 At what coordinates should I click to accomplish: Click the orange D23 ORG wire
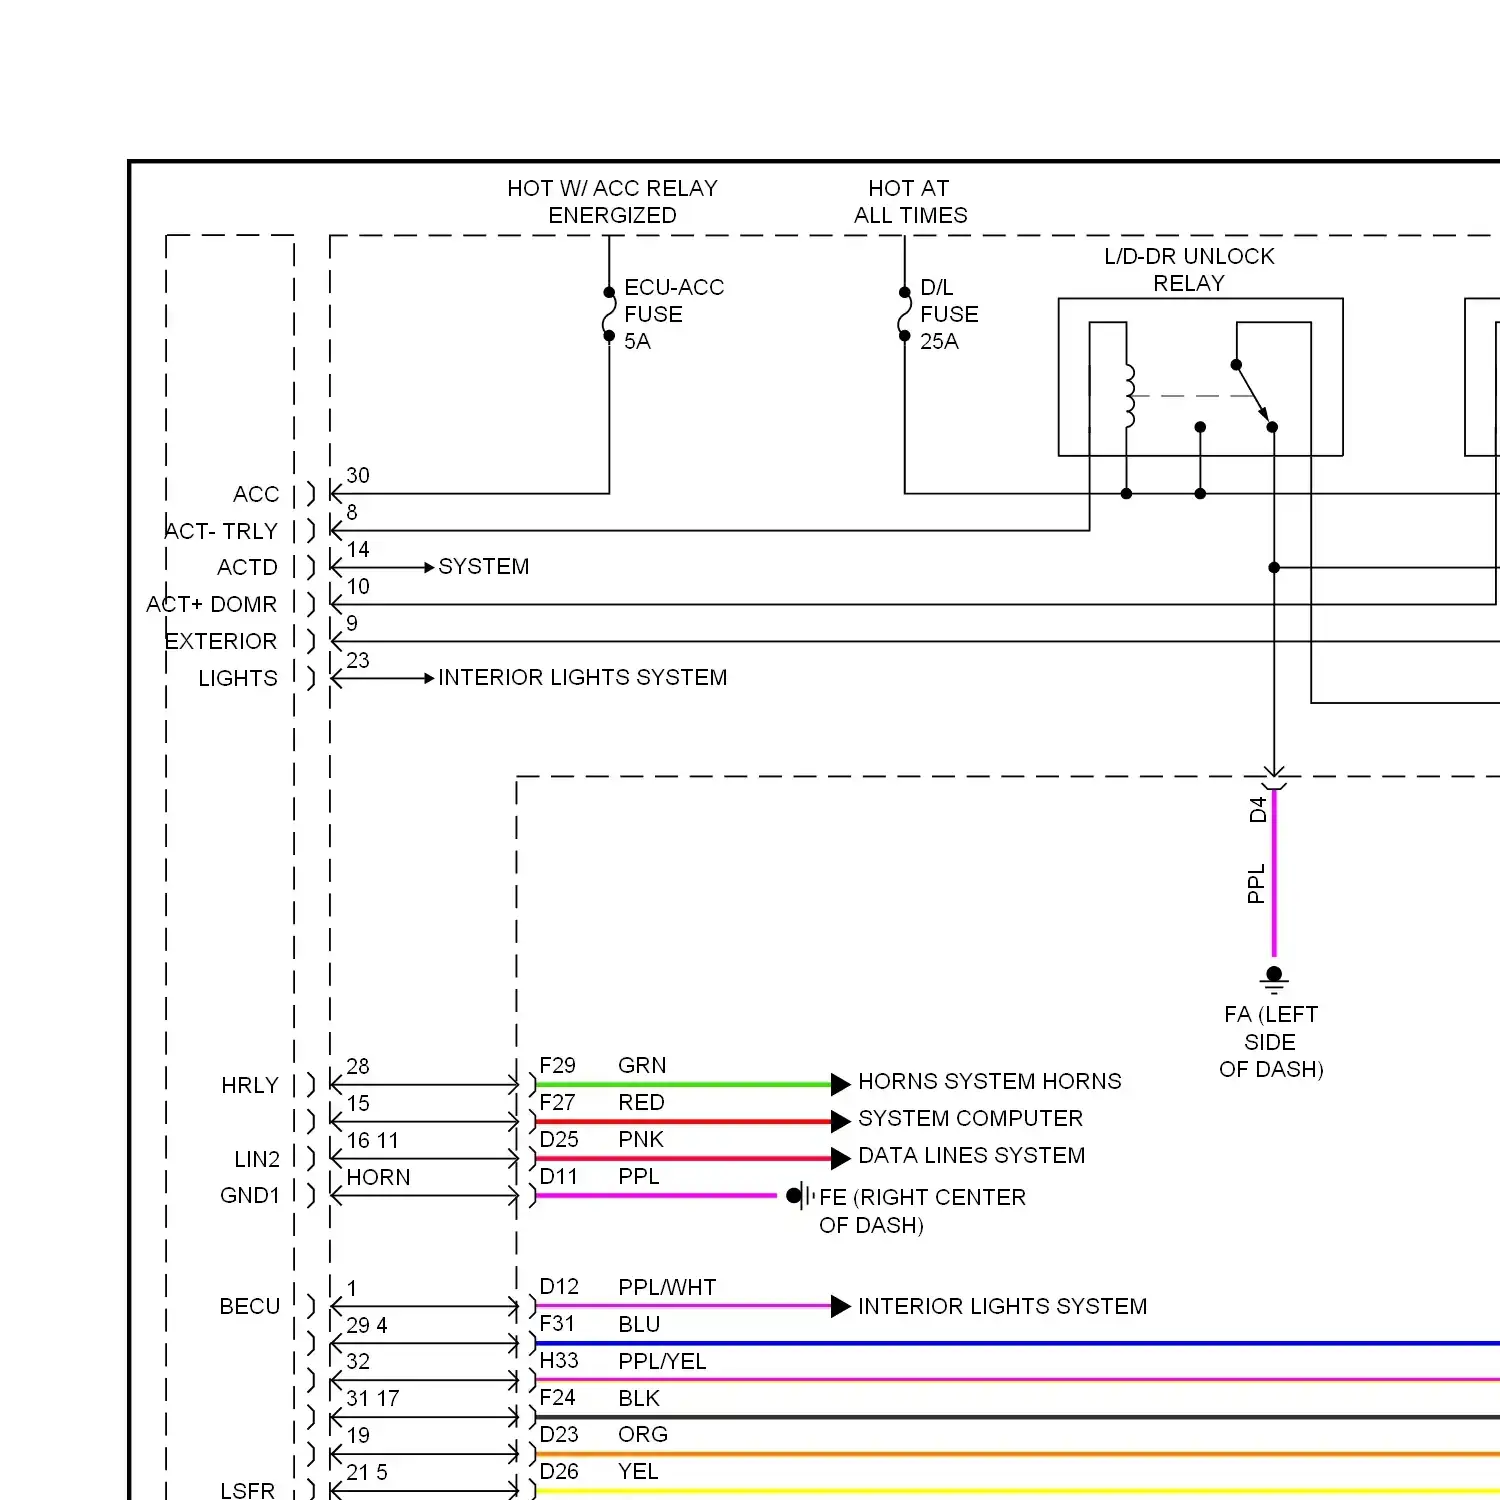pos(1018,1454)
